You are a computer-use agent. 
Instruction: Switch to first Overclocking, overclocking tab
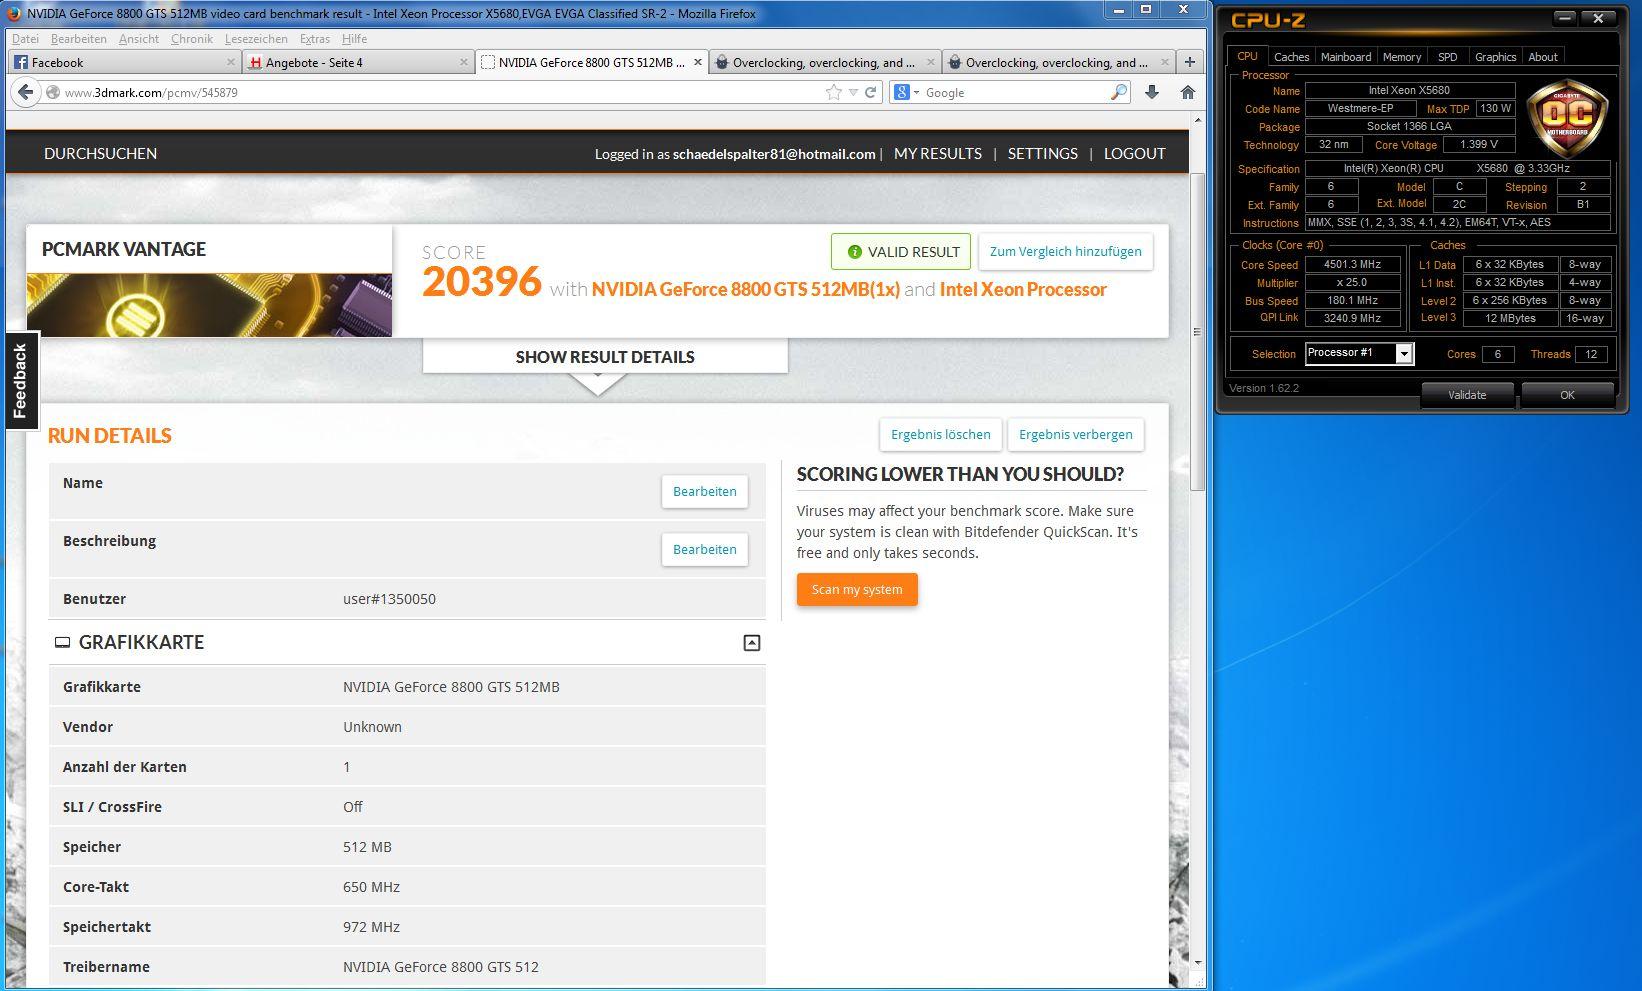[x=824, y=62]
